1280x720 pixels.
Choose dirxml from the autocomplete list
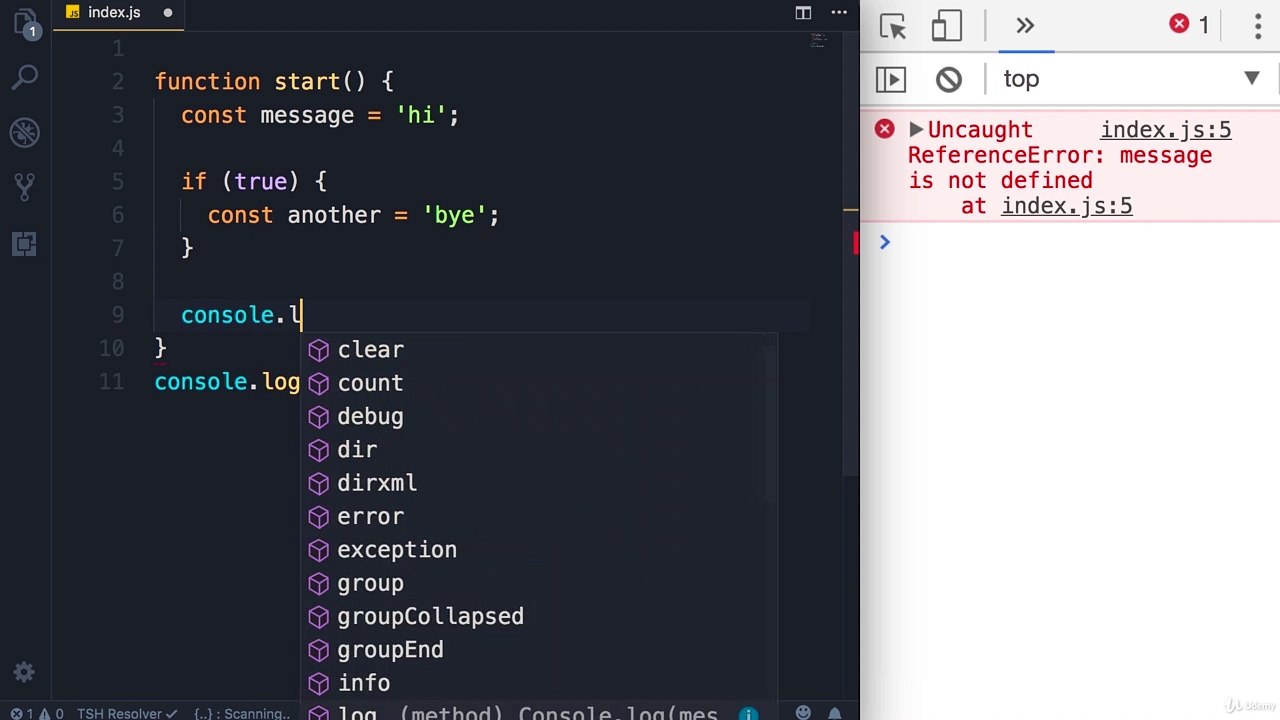point(539,483)
